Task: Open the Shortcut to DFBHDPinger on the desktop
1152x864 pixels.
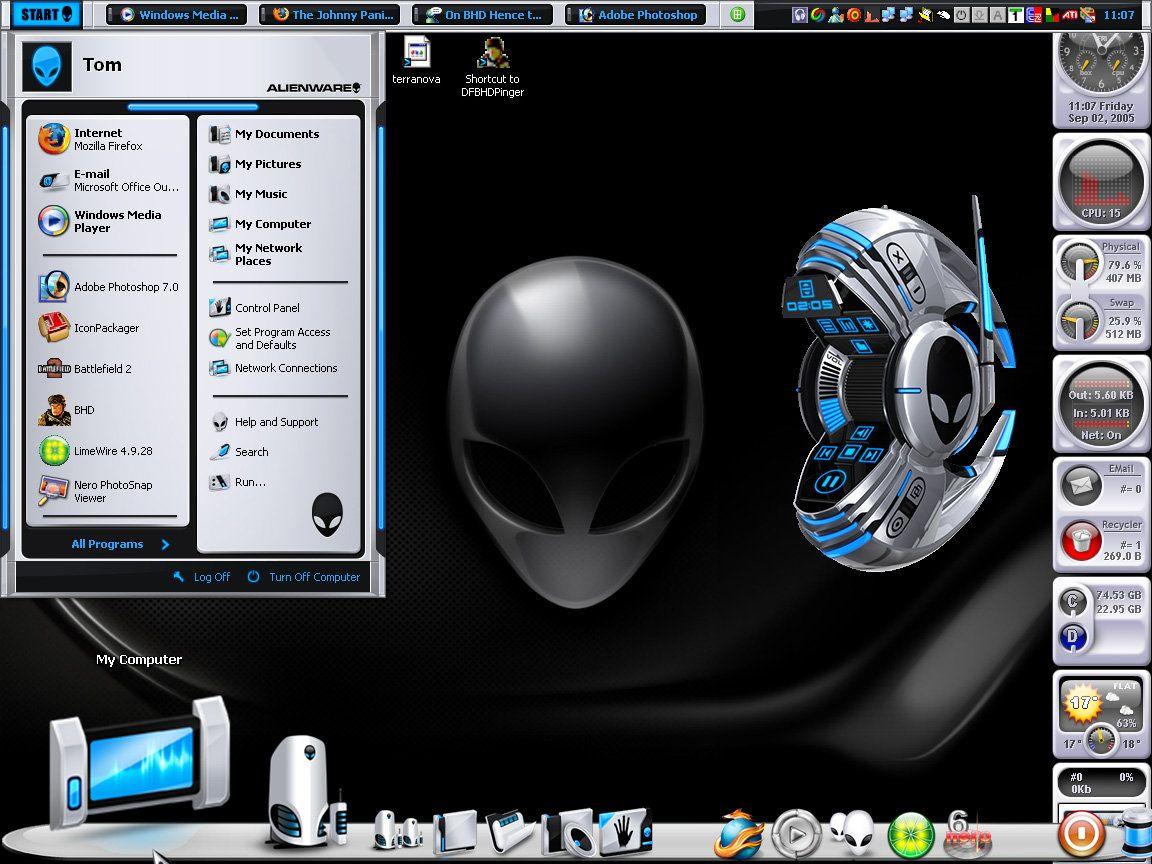Action: click(492, 52)
